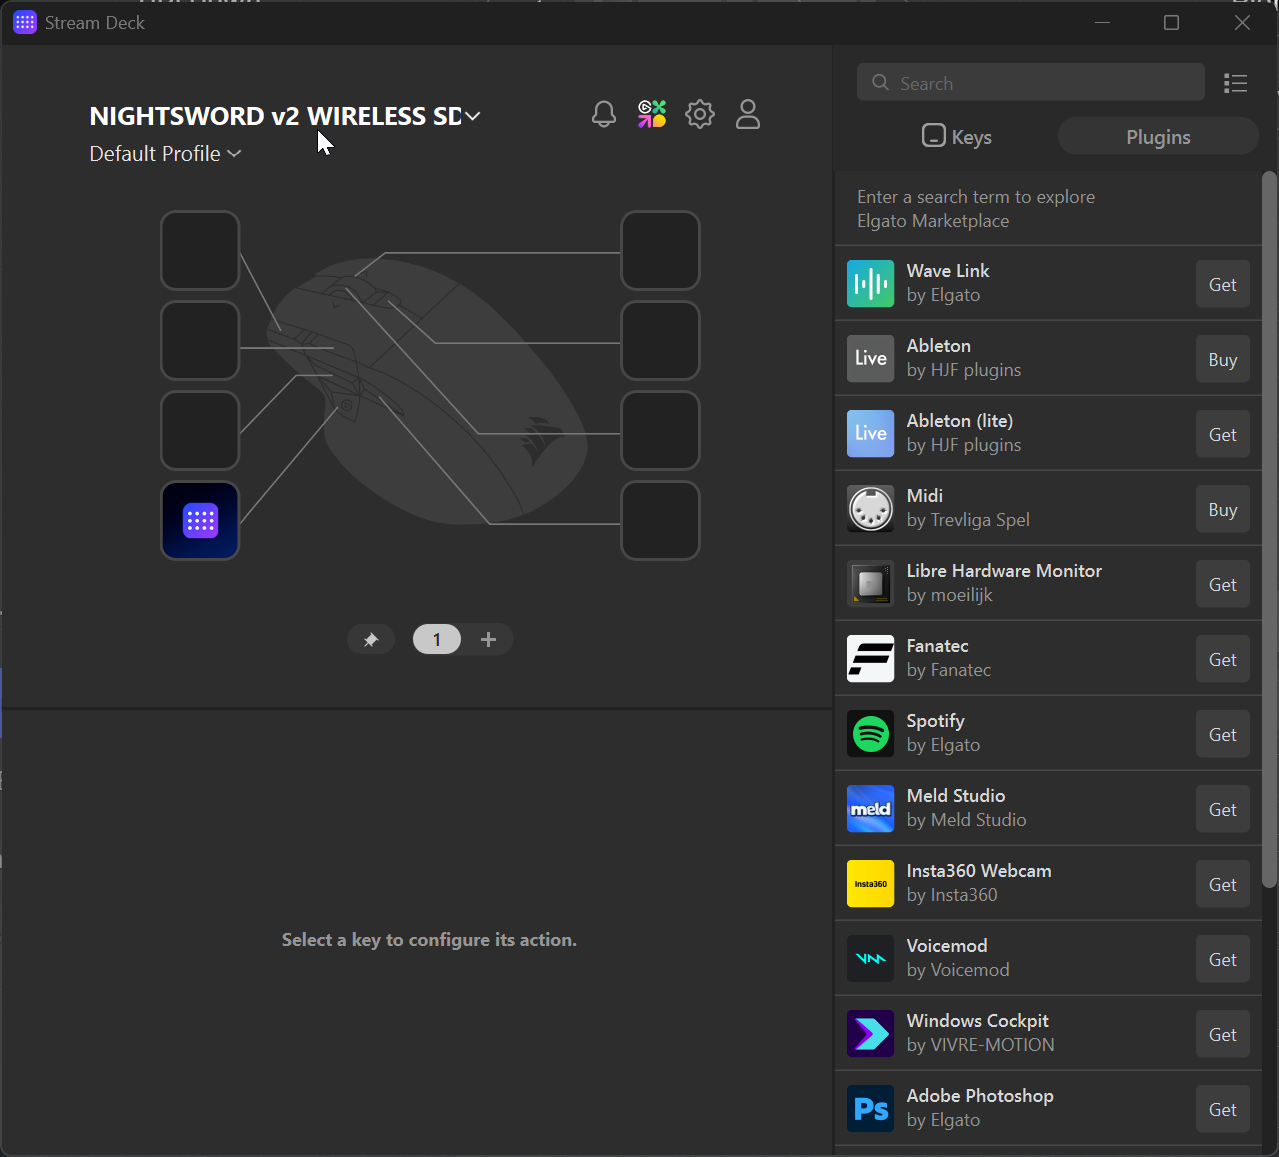Select the top-left empty mouse key slot
Screen dimensions: 1279x1157
[x=200, y=250]
